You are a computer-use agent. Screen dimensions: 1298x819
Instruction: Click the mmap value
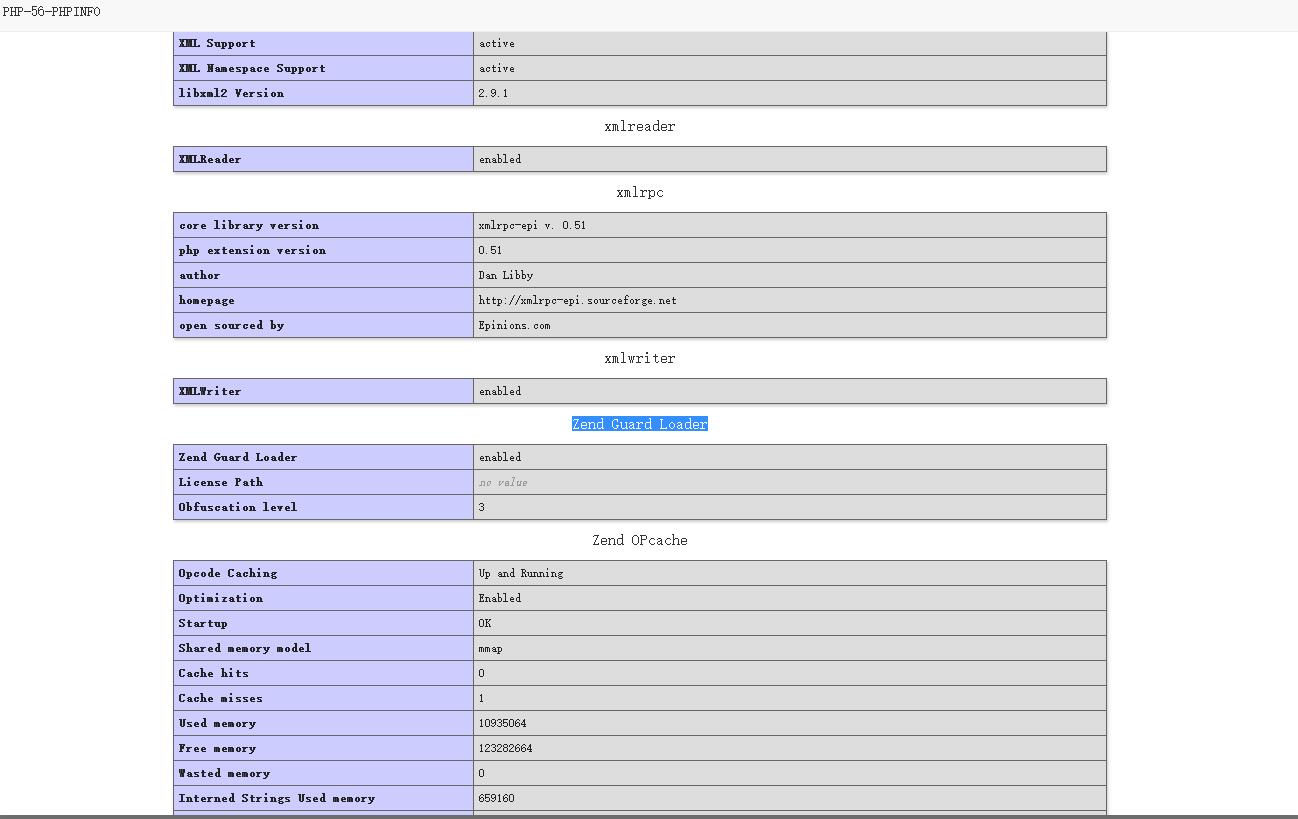[491, 648]
